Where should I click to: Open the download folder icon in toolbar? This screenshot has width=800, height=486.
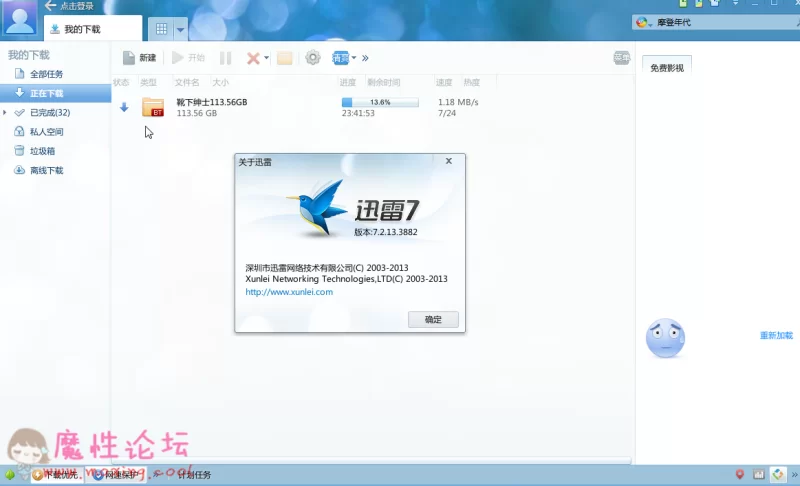[285, 58]
